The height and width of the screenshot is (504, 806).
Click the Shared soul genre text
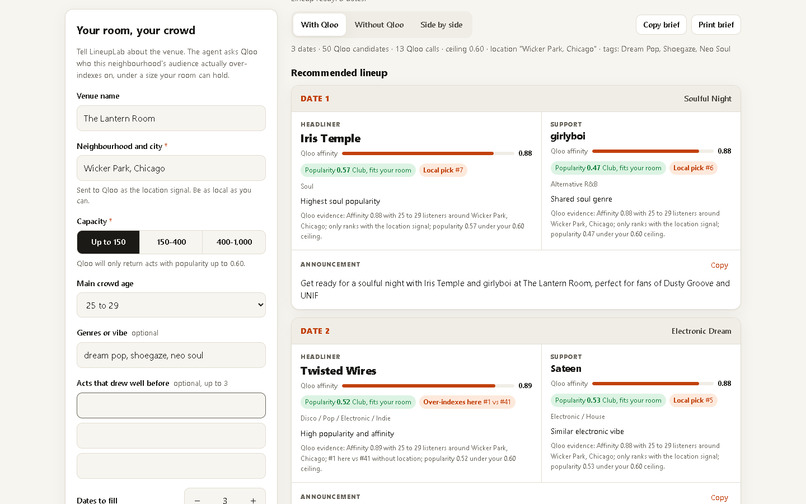581,200
